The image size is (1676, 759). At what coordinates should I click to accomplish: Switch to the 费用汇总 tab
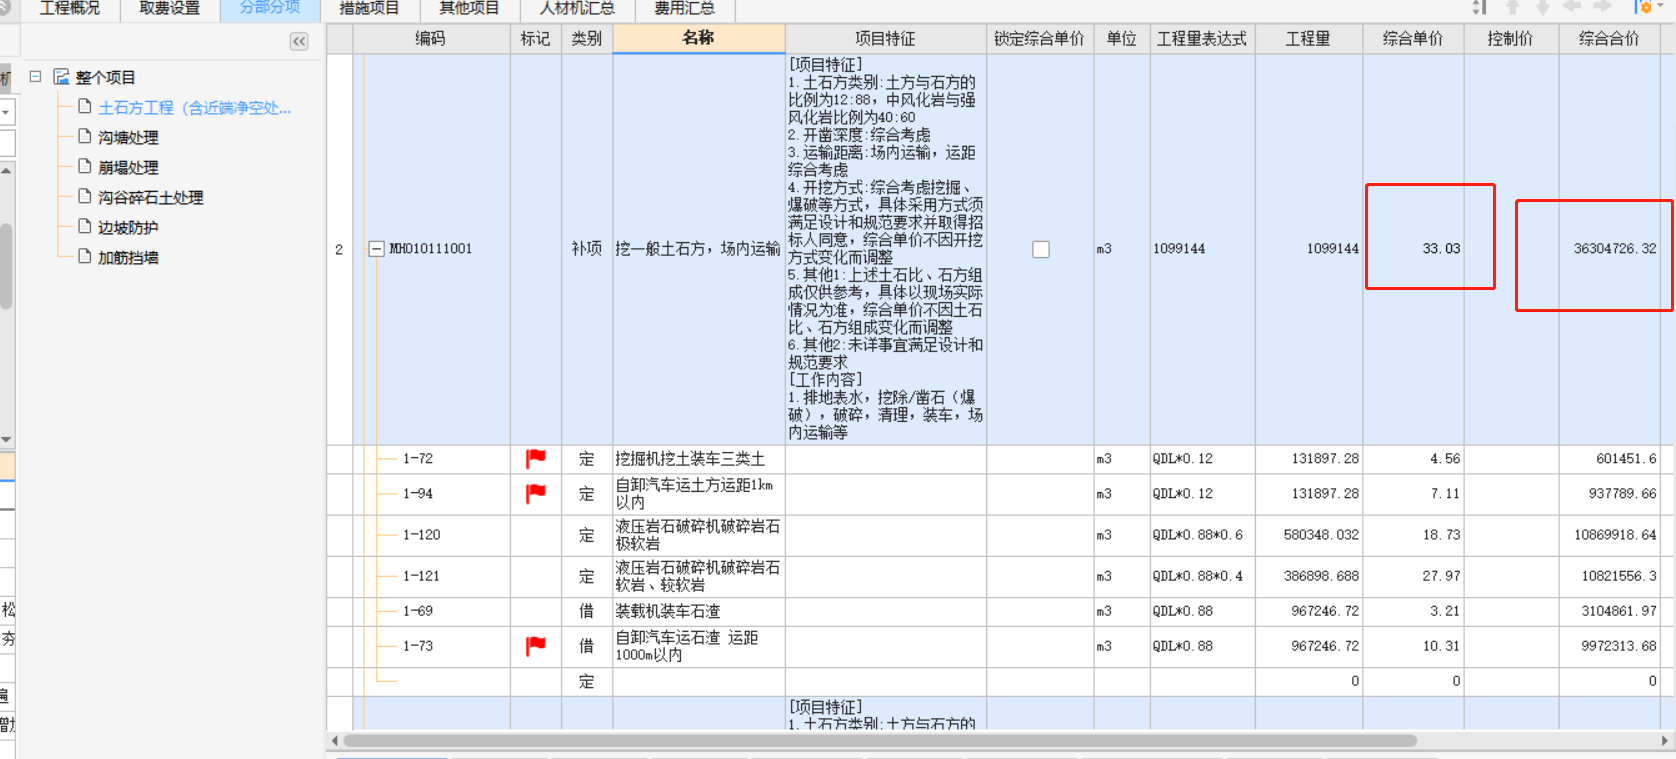point(685,9)
